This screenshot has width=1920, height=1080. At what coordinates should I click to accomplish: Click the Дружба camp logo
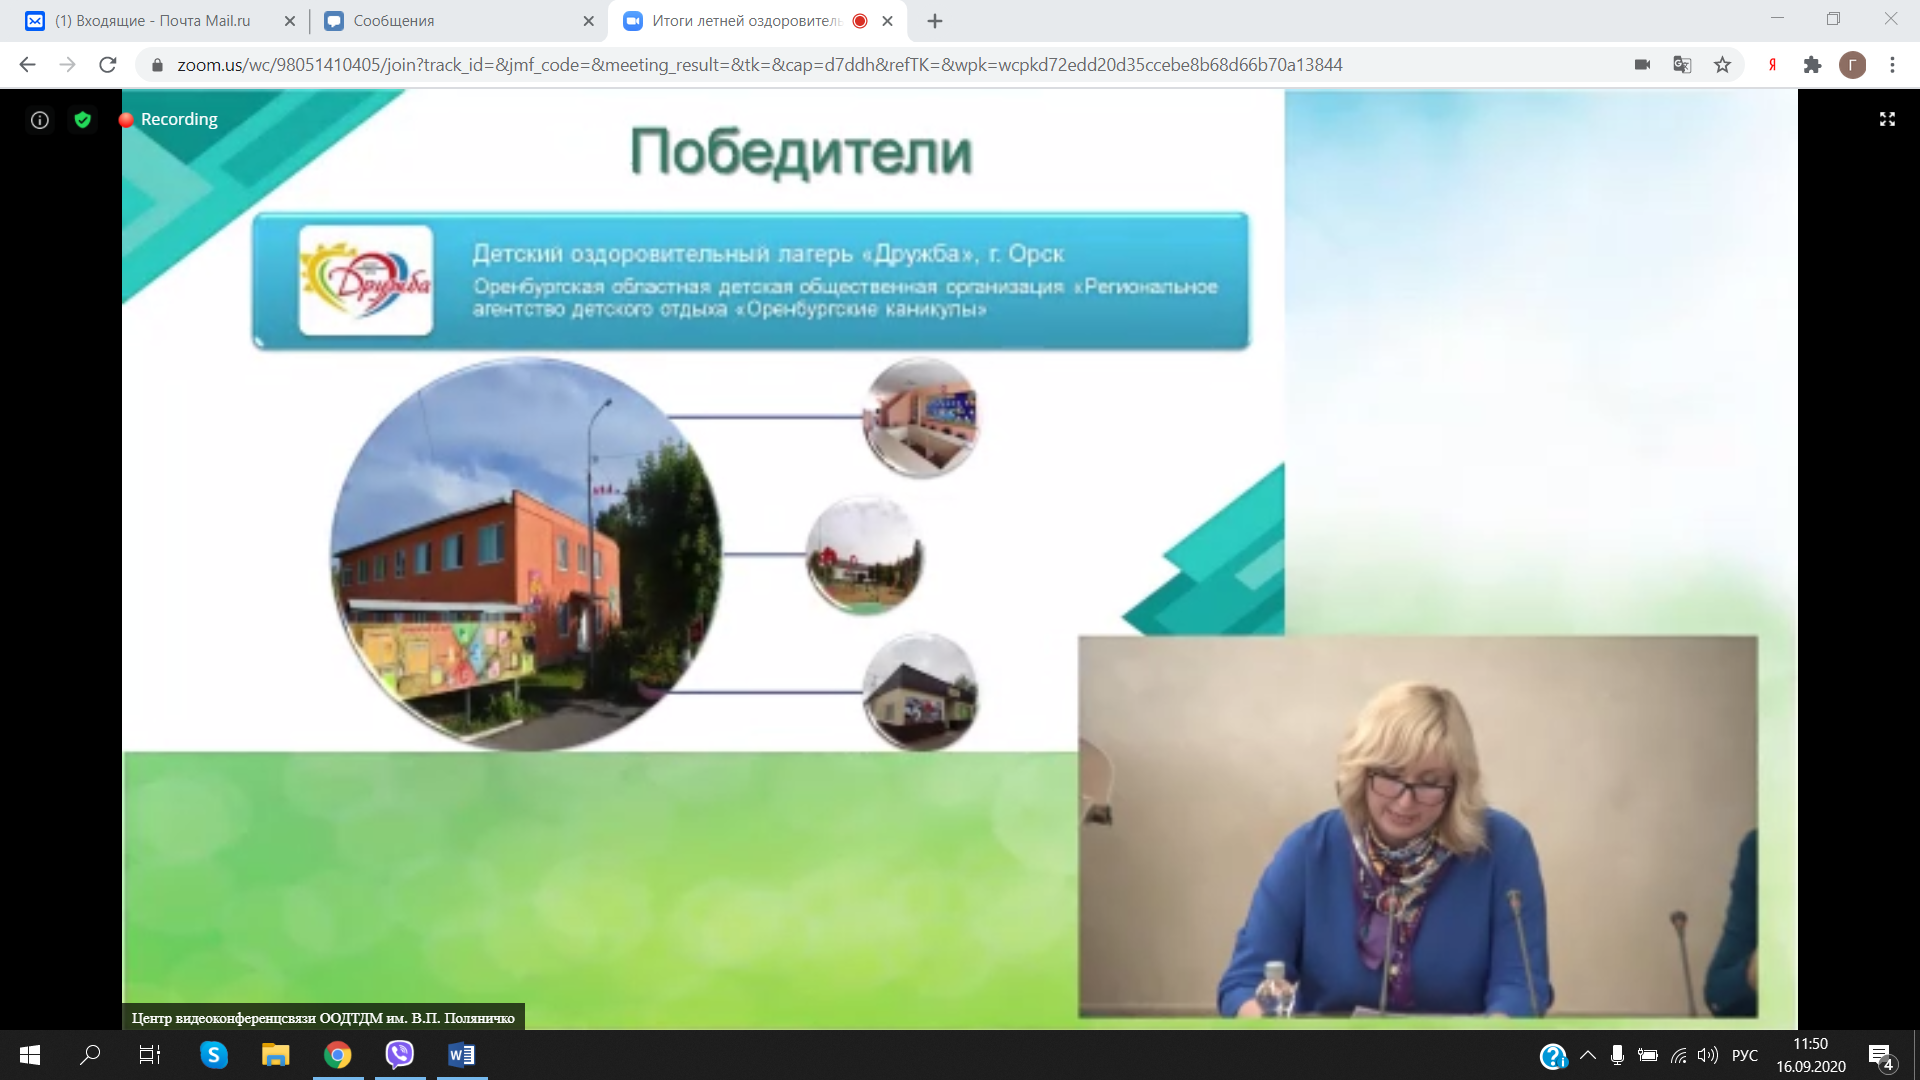[x=366, y=280]
